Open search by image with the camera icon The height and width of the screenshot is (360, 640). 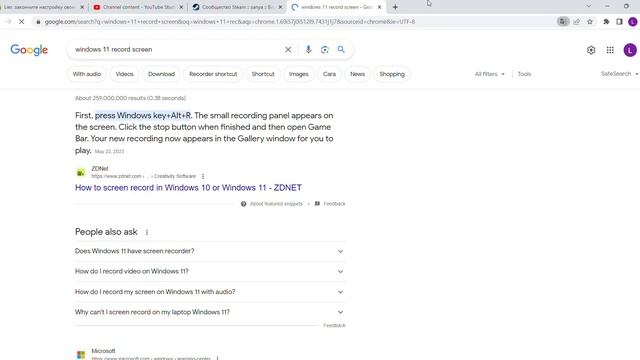(324, 49)
